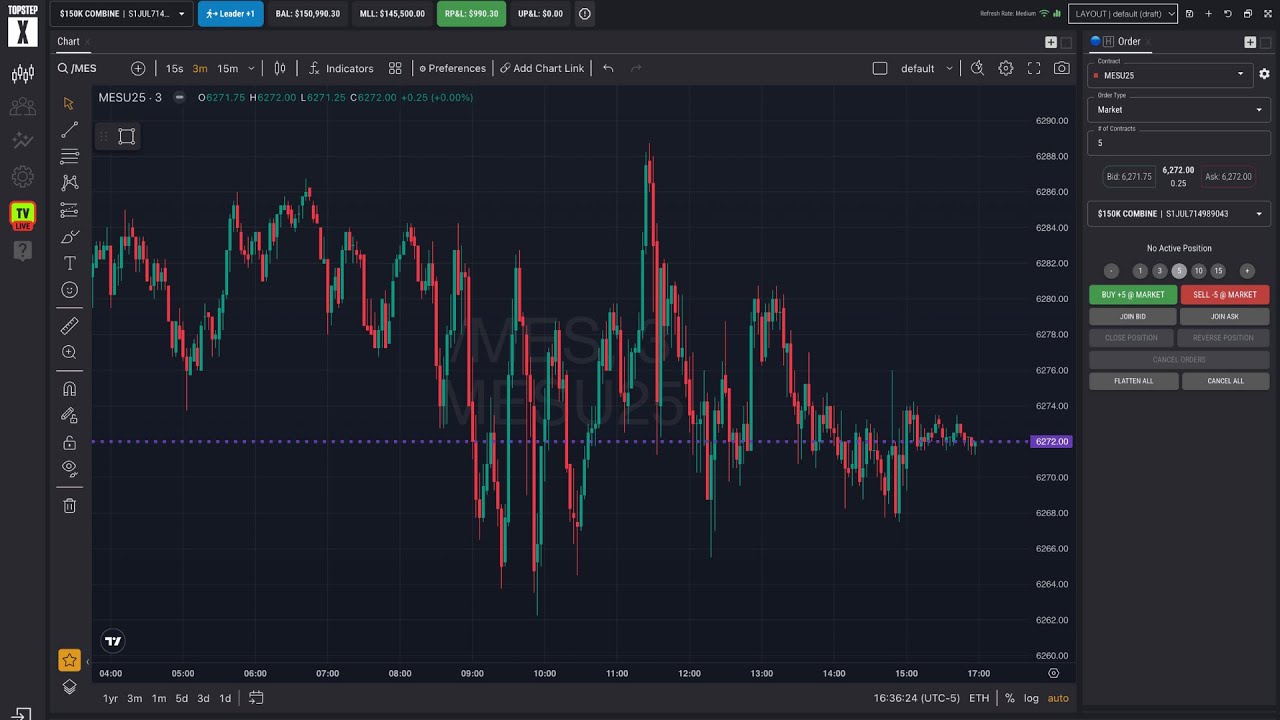Open the Contract MESU25 dropdown
Image resolution: width=1280 pixels, height=720 pixels.
(x=1171, y=74)
